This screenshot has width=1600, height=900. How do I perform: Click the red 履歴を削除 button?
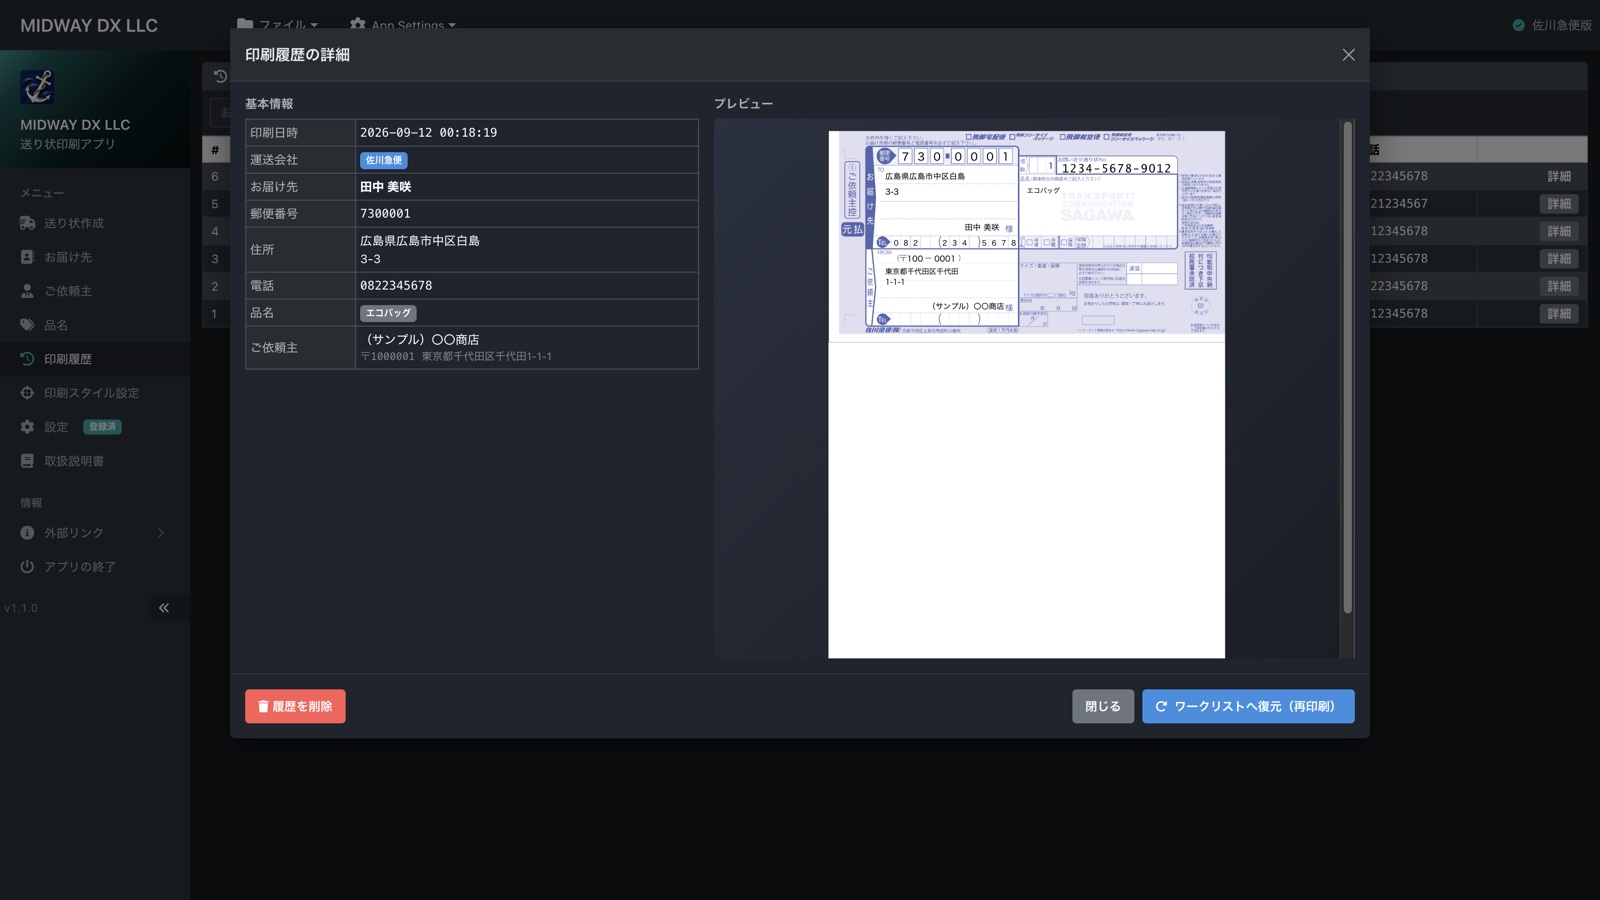click(x=295, y=706)
